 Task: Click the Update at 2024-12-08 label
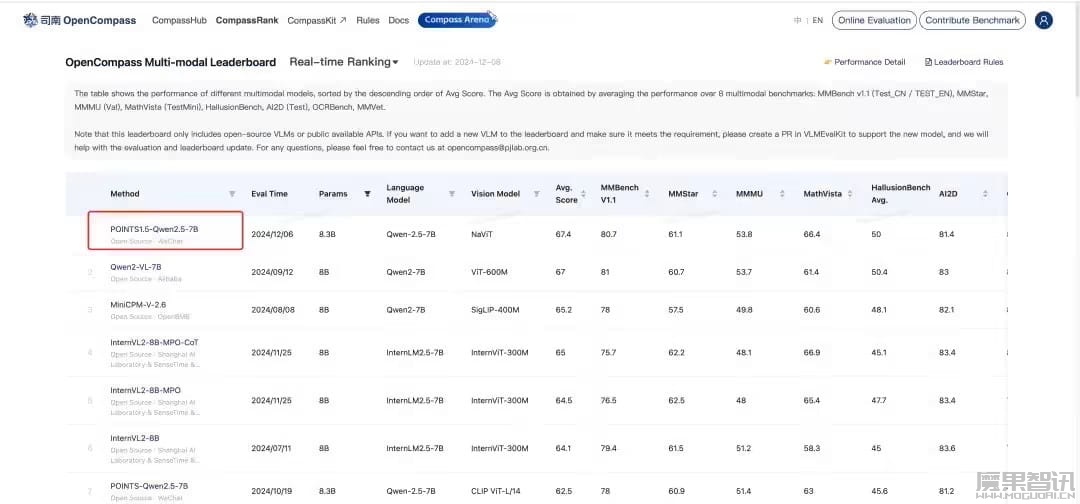457,62
